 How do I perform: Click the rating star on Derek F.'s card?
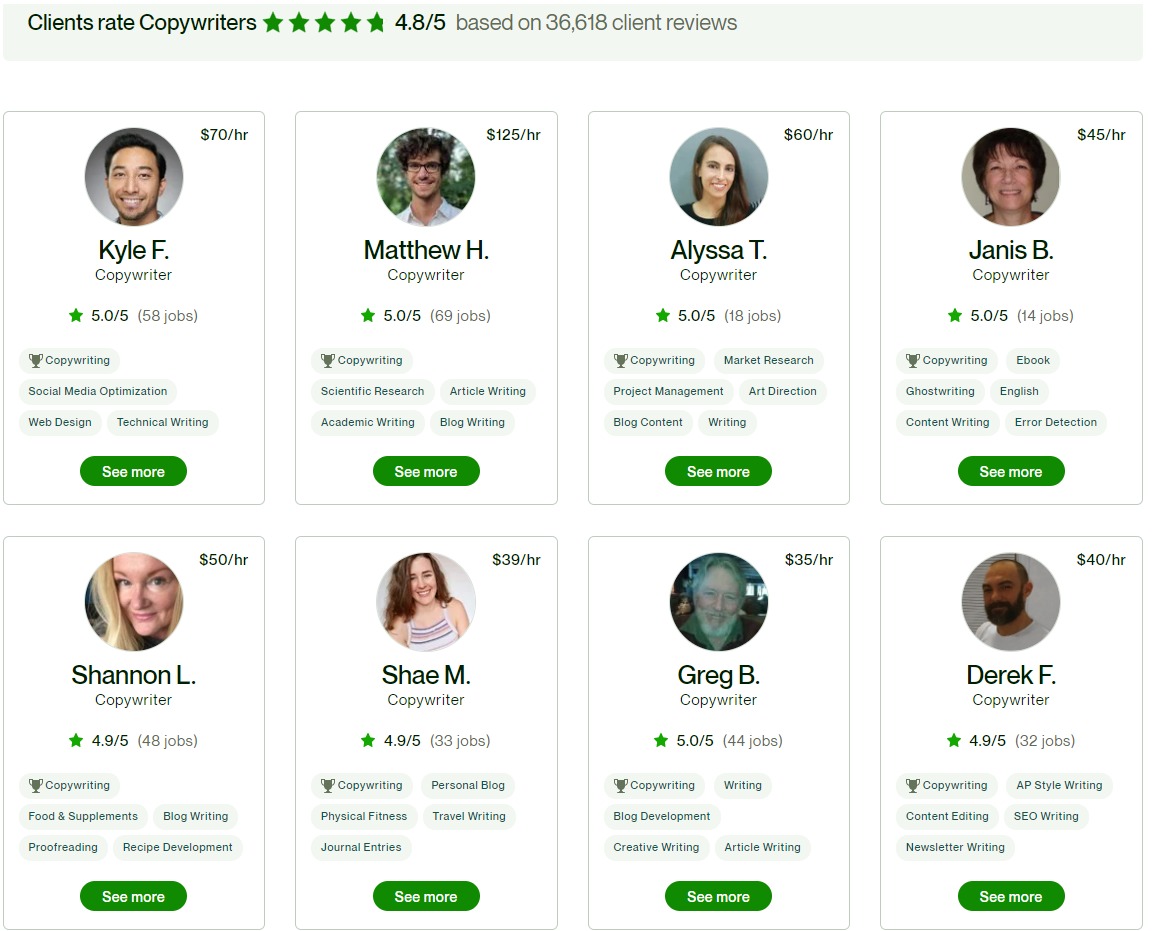[954, 741]
